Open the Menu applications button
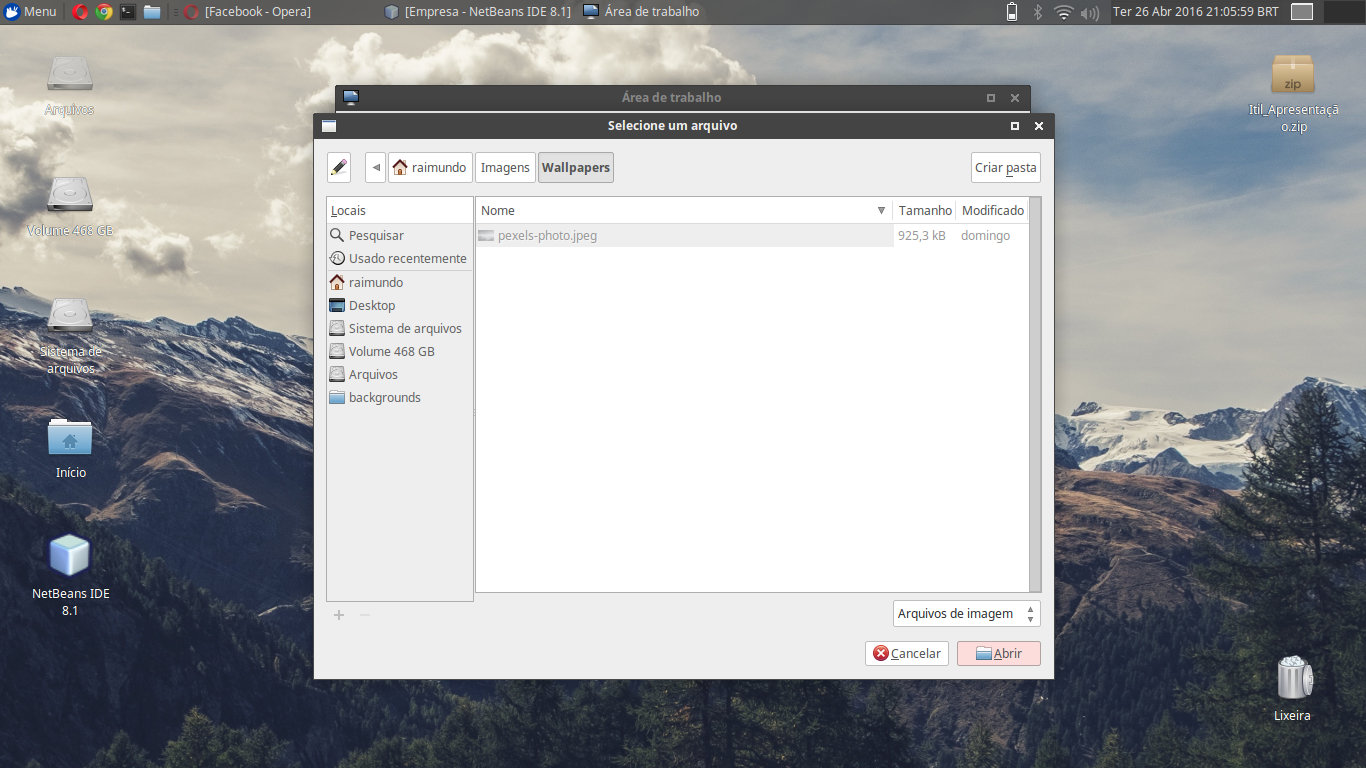The width and height of the screenshot is (1366, 768). click(30, 12)
